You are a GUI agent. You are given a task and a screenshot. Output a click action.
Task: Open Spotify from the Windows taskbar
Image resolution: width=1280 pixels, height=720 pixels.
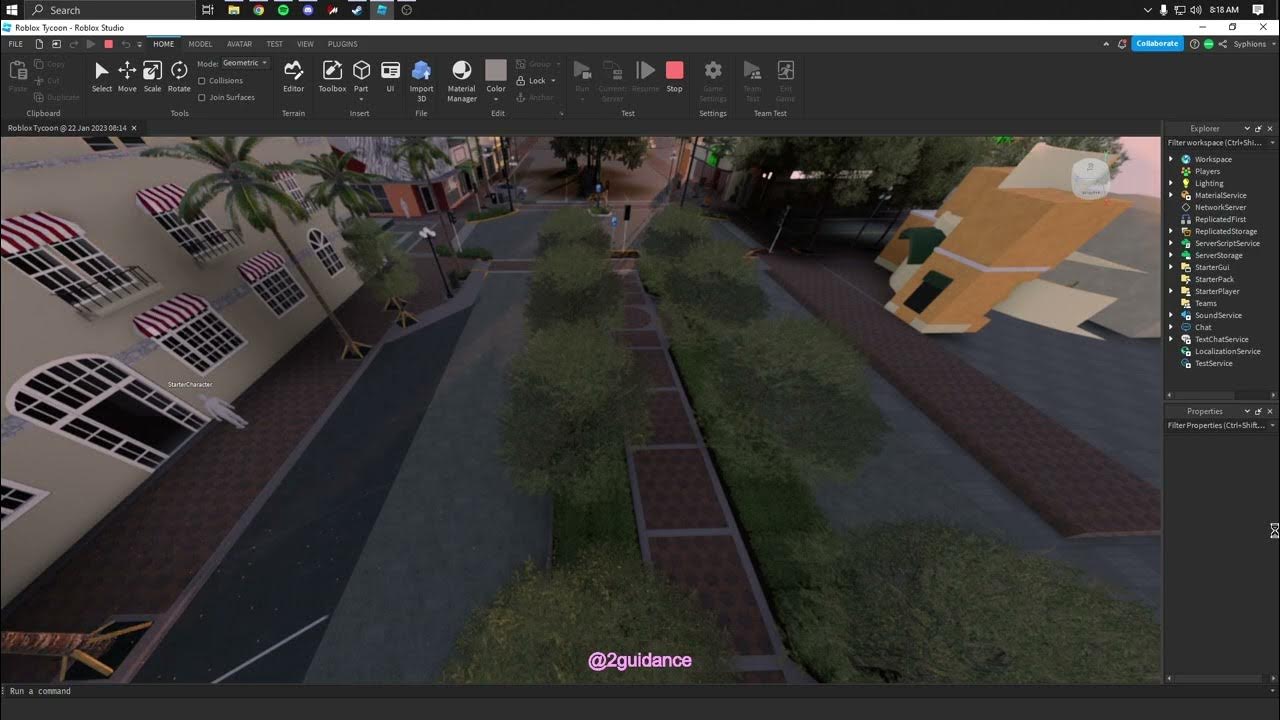point(283,10)
